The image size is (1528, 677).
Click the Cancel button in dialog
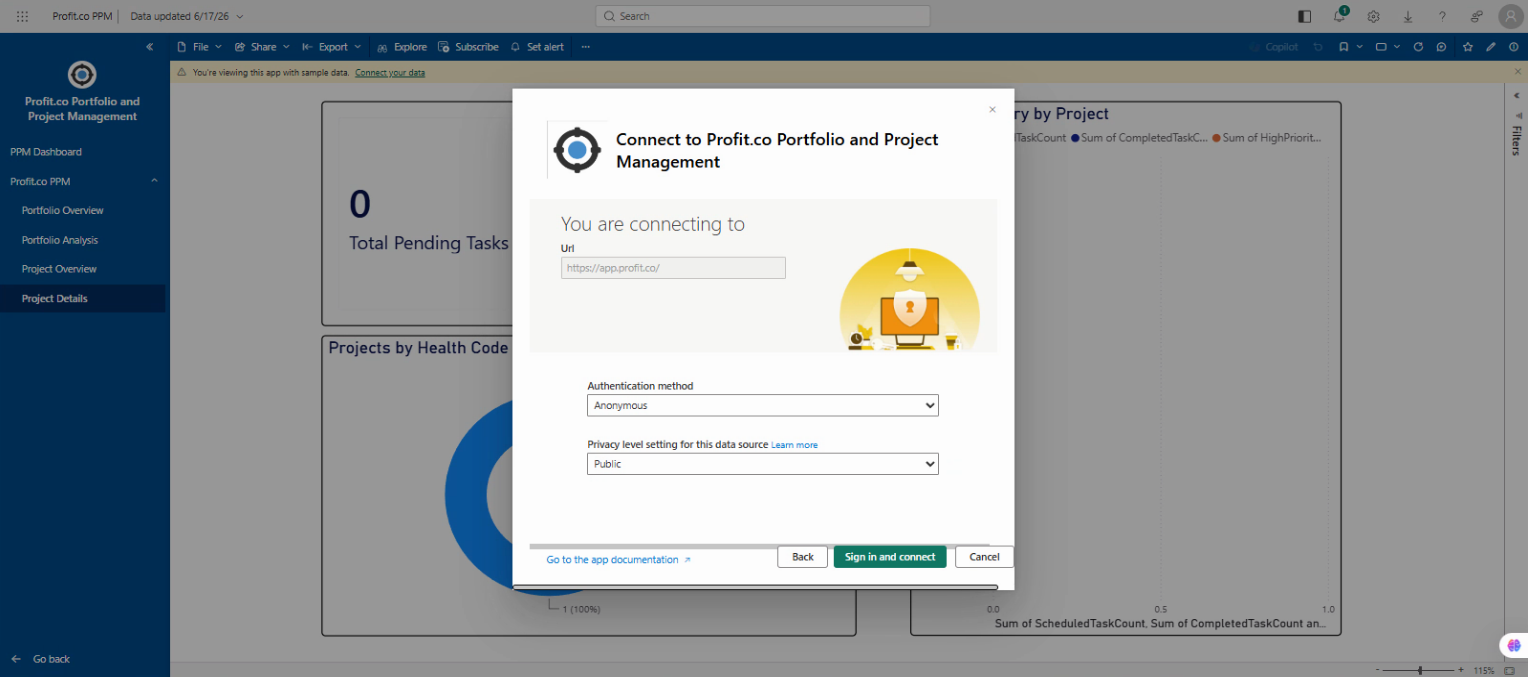pyautogui.click(x=984, y=557)
